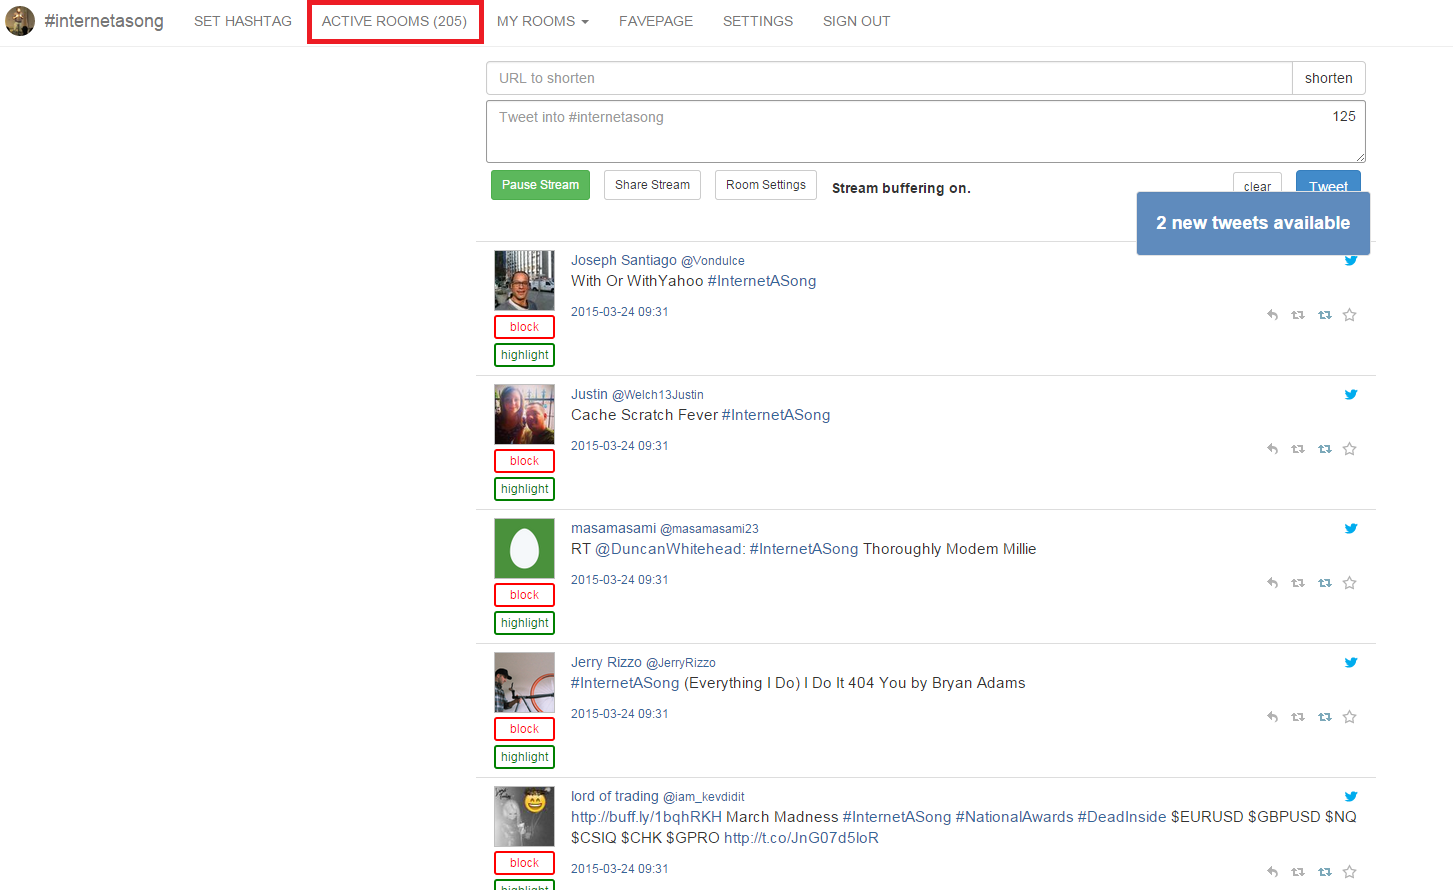Open Joseph Santiago's avatar photo
This screenshot has height=890, width=1453.
coord(524,280)
